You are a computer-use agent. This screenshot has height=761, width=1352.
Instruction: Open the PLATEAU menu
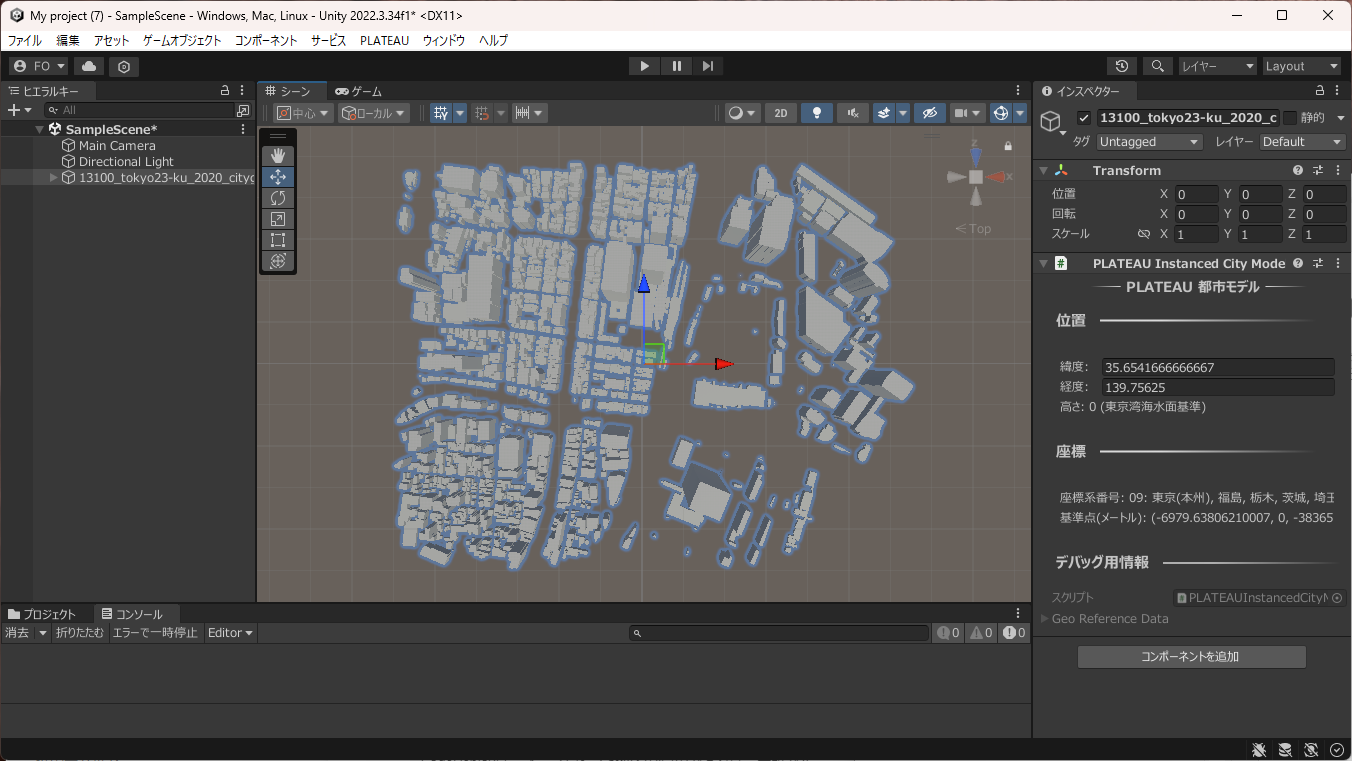click(385, 41)
